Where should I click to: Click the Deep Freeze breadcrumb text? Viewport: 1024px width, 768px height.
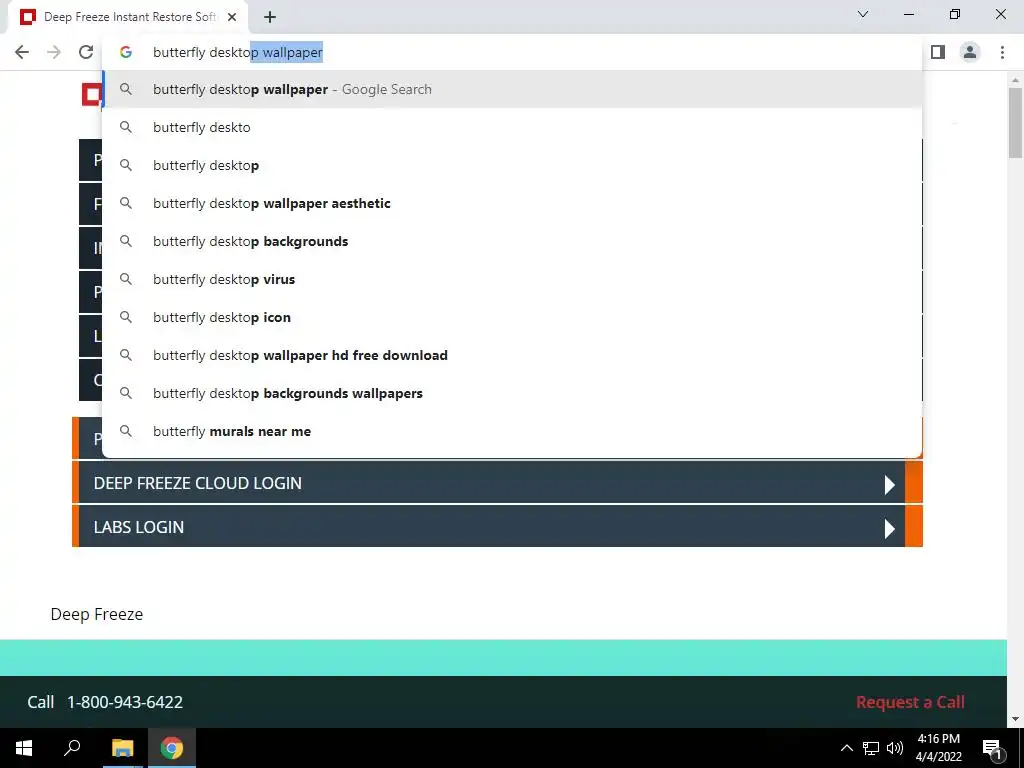coord(97,615)
